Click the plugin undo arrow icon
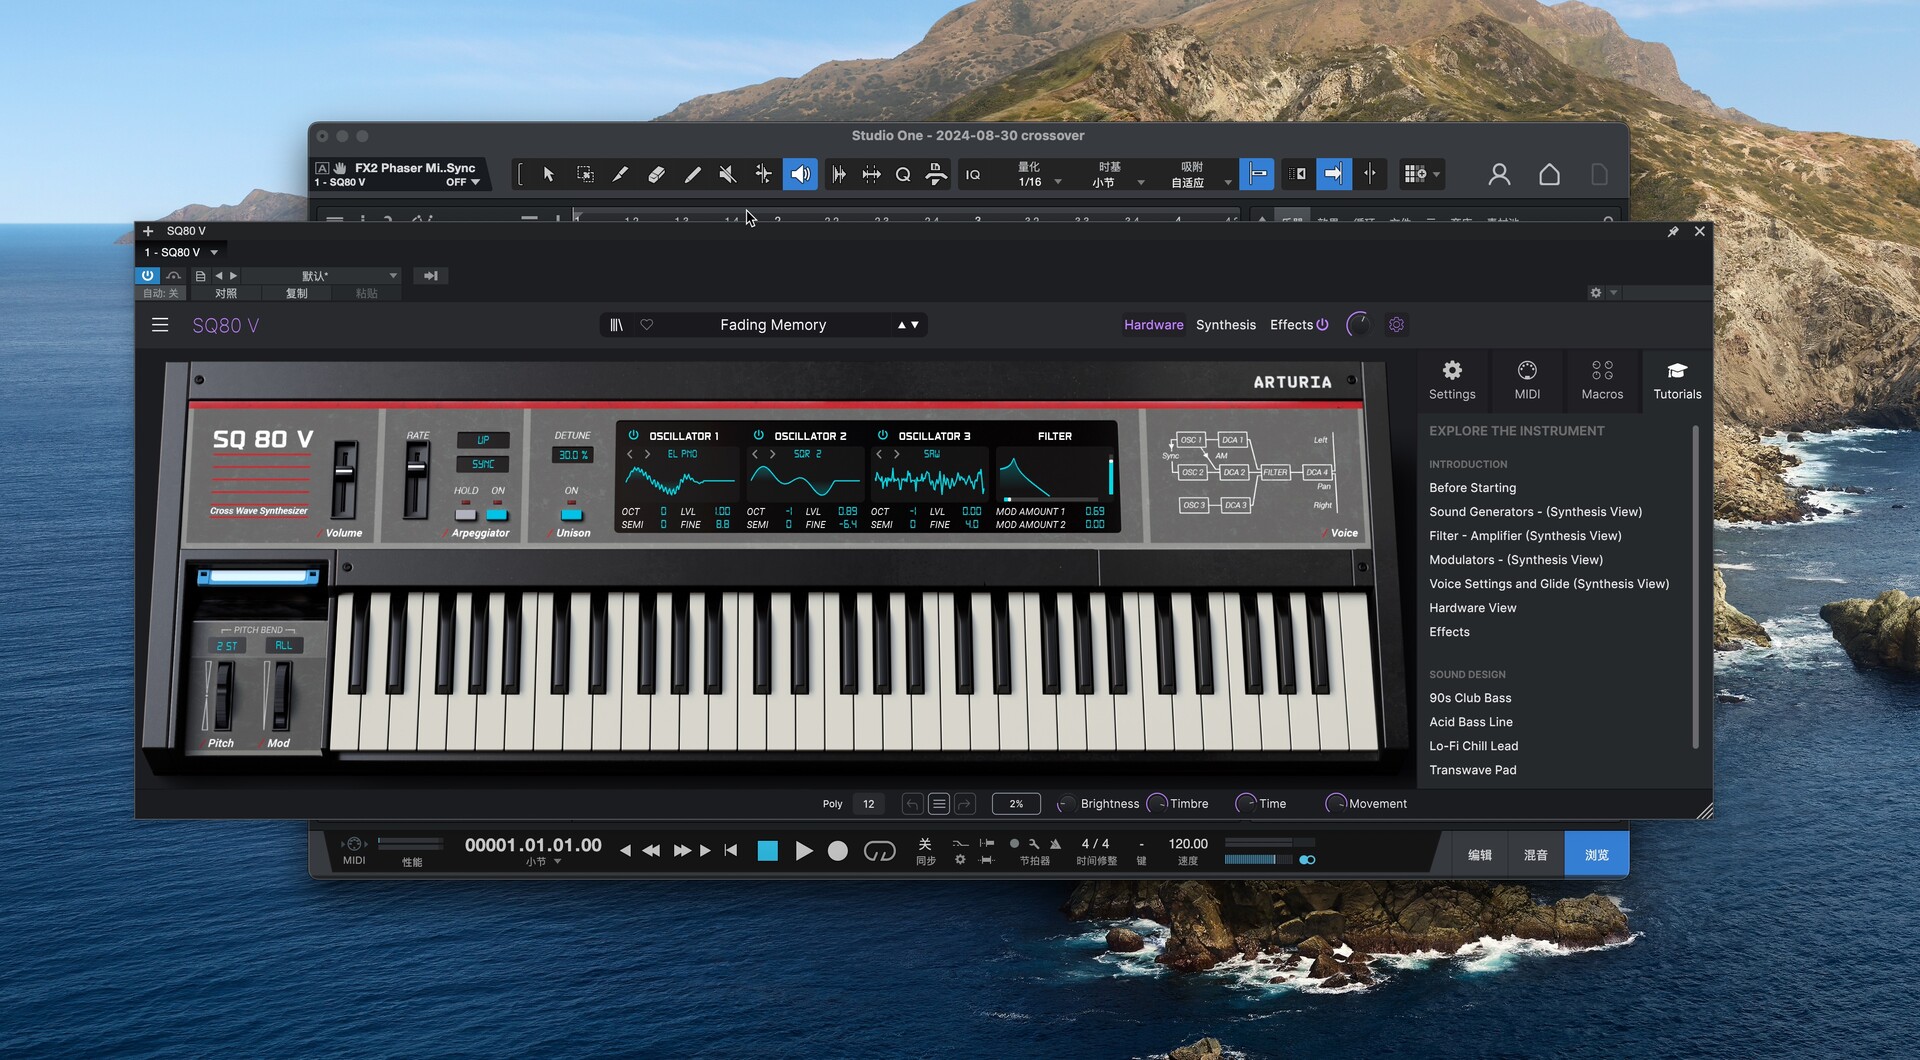Viewport: 1920px width, 1060px height. pos(912,804)
